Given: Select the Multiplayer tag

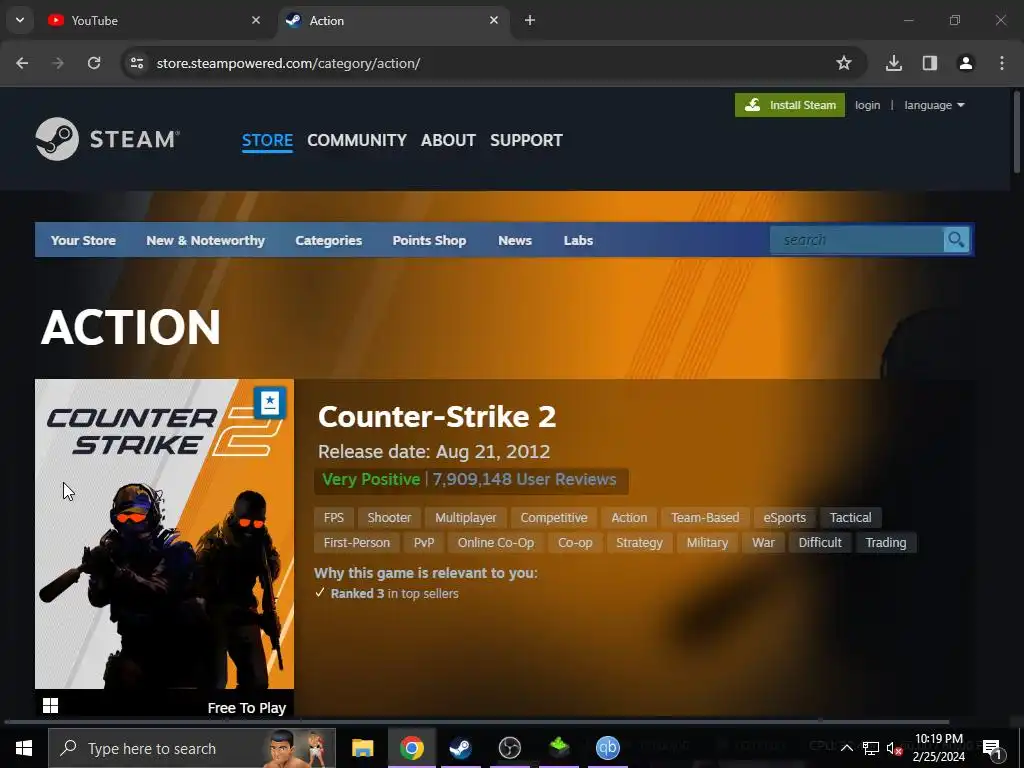Looking at the screenshot, I should (x=466, y=518).
